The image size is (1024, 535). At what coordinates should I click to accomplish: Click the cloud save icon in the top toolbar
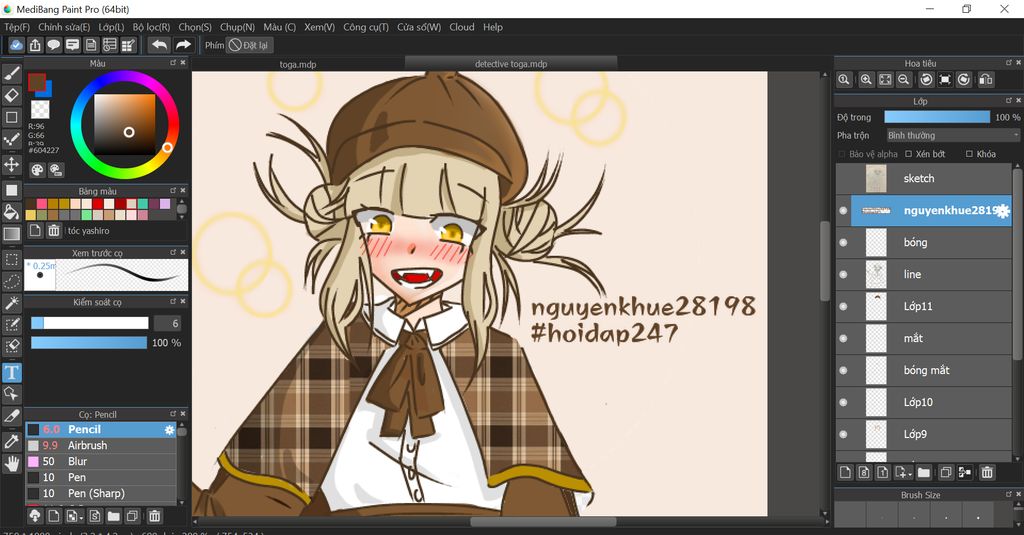pos(16,45)
